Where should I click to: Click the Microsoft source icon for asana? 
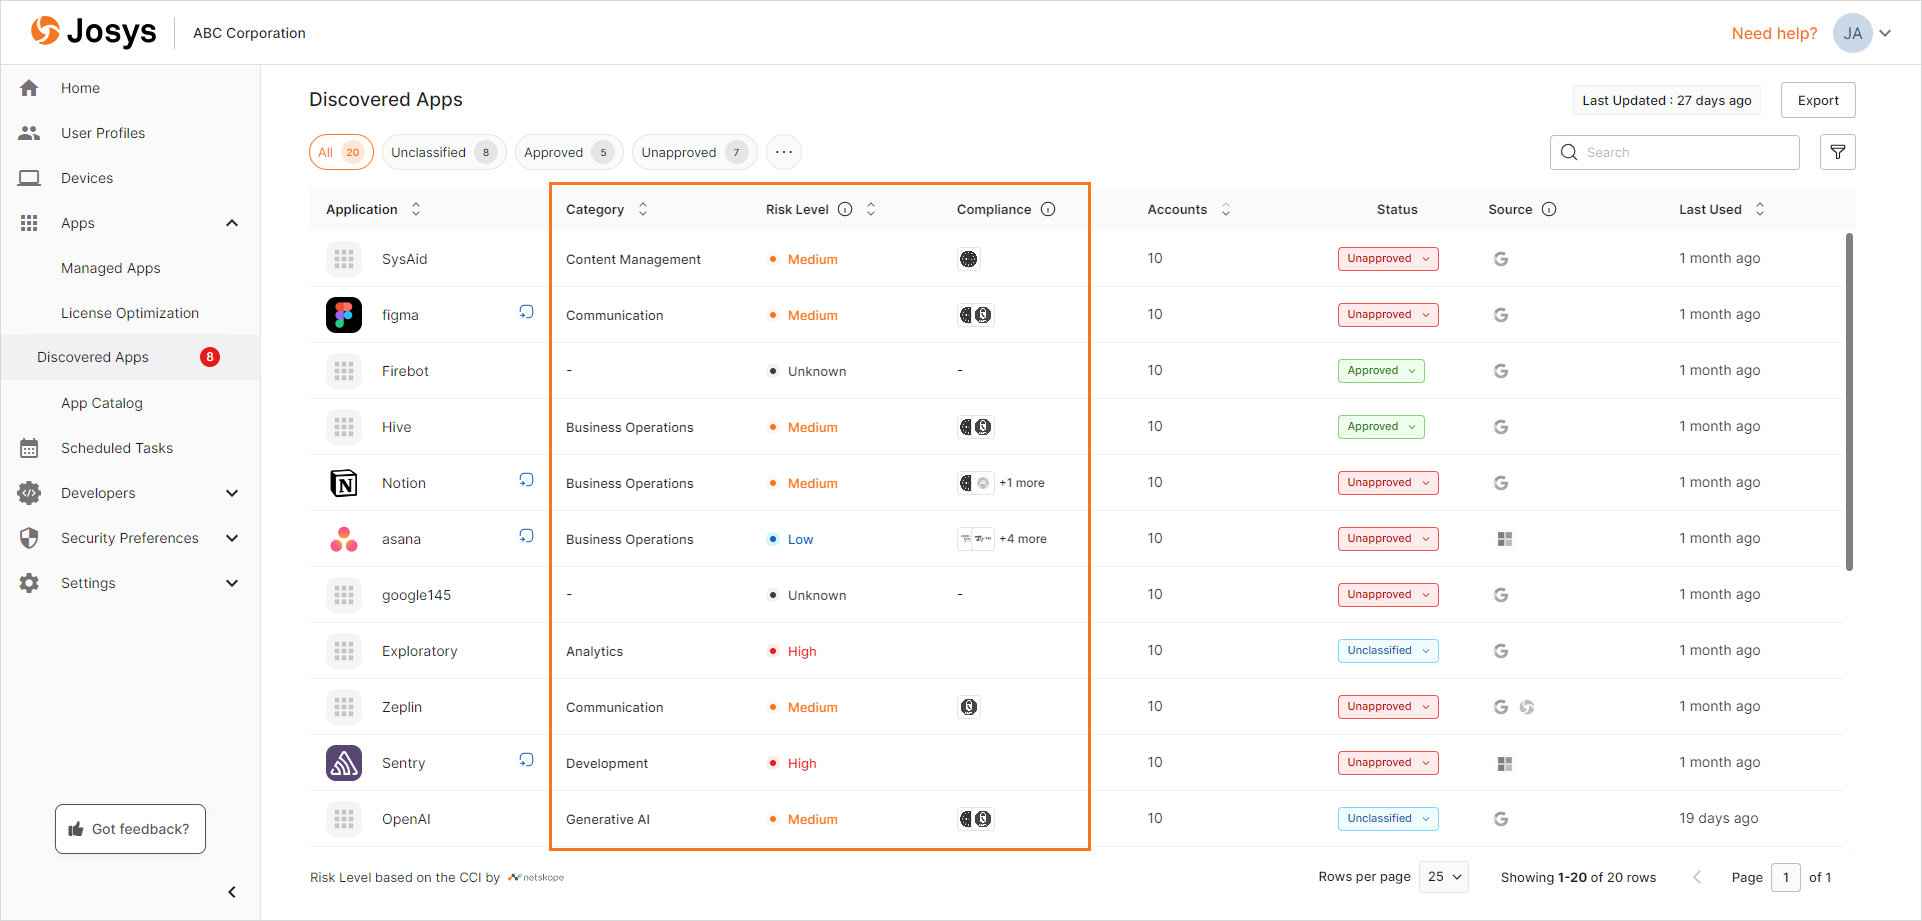[x=1505, y=539]
